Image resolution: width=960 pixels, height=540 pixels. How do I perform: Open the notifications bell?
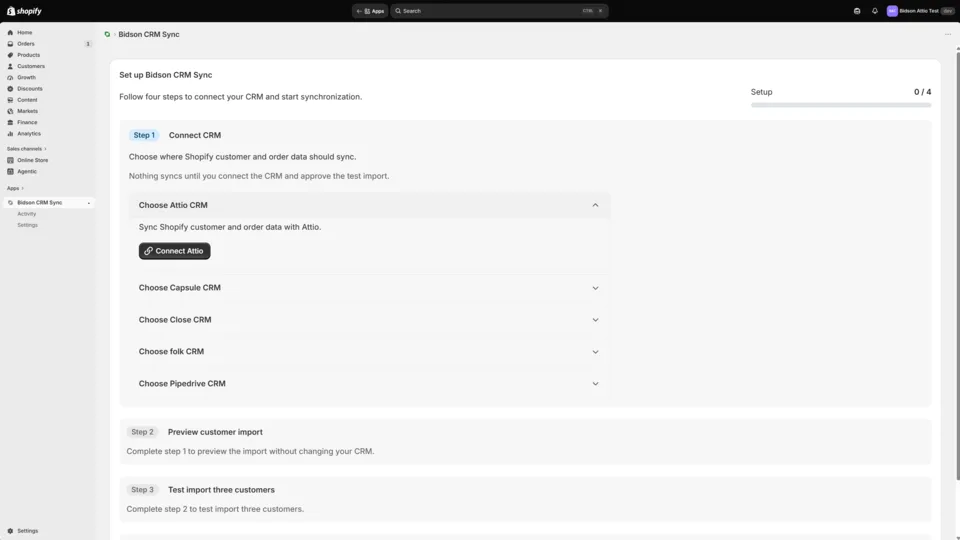pyautogui.click(x=875, y=11)
